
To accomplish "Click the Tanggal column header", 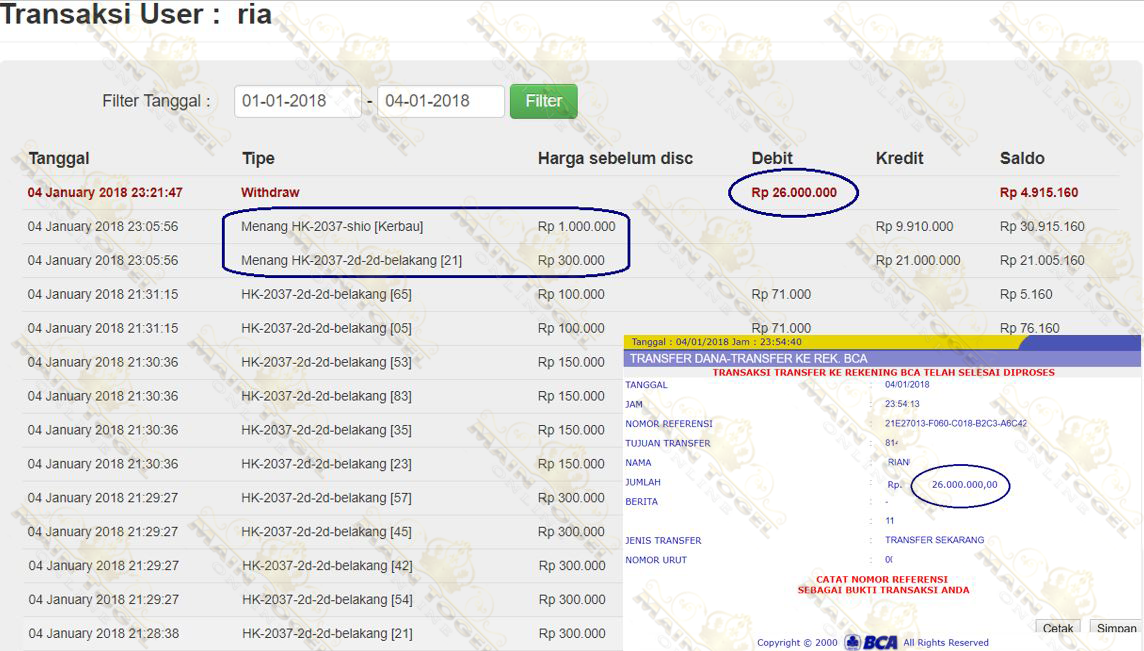I will (x=59, y=158).
